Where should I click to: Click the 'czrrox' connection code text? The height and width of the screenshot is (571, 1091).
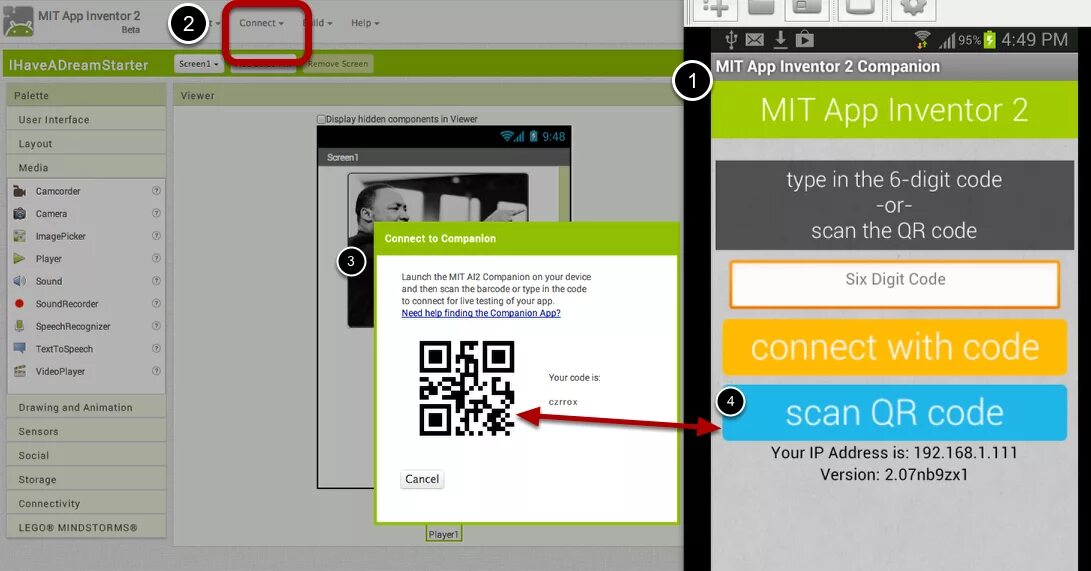point(563,402)
